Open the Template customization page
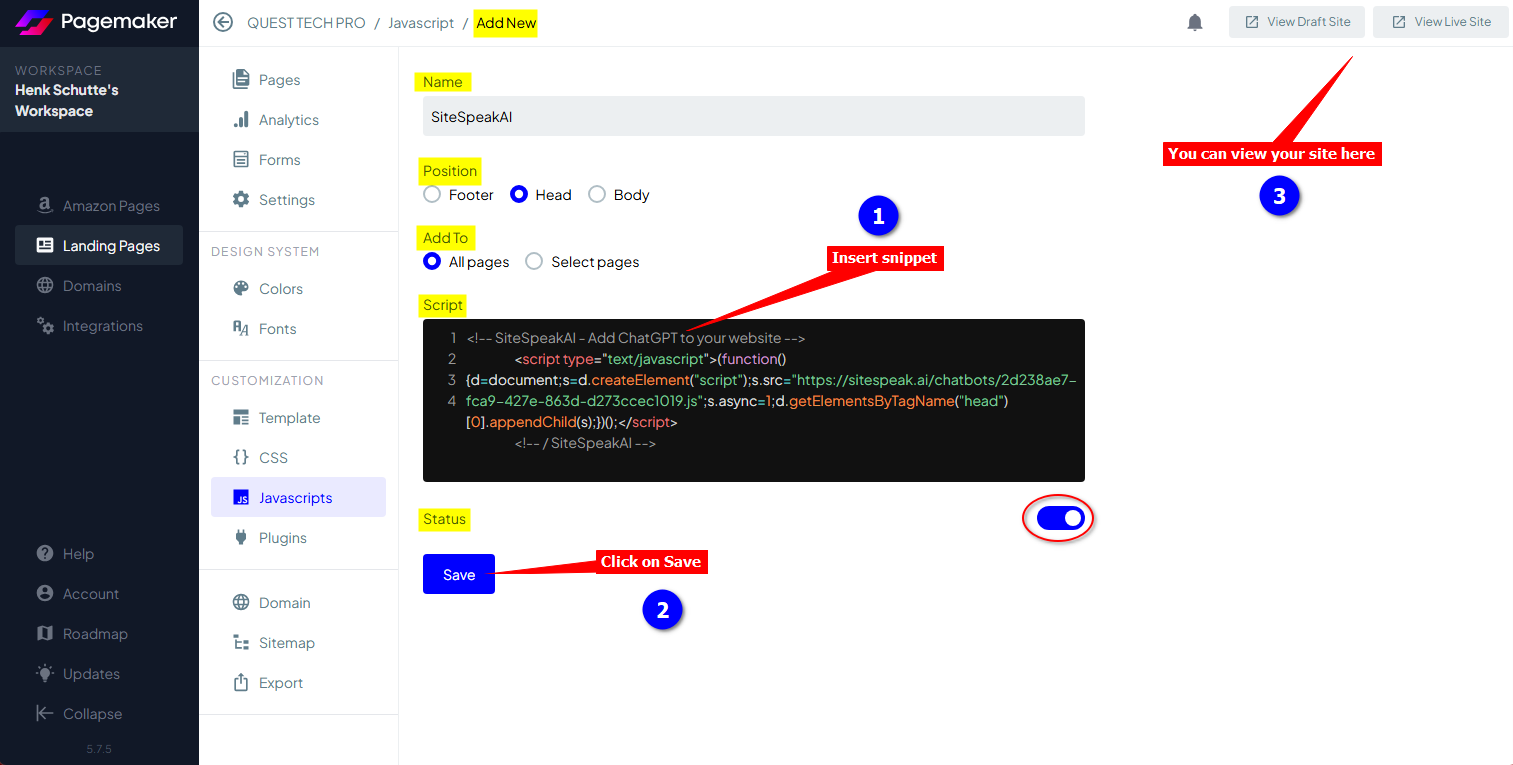Screen dimensions: 1513x765 tap(298, 418)
